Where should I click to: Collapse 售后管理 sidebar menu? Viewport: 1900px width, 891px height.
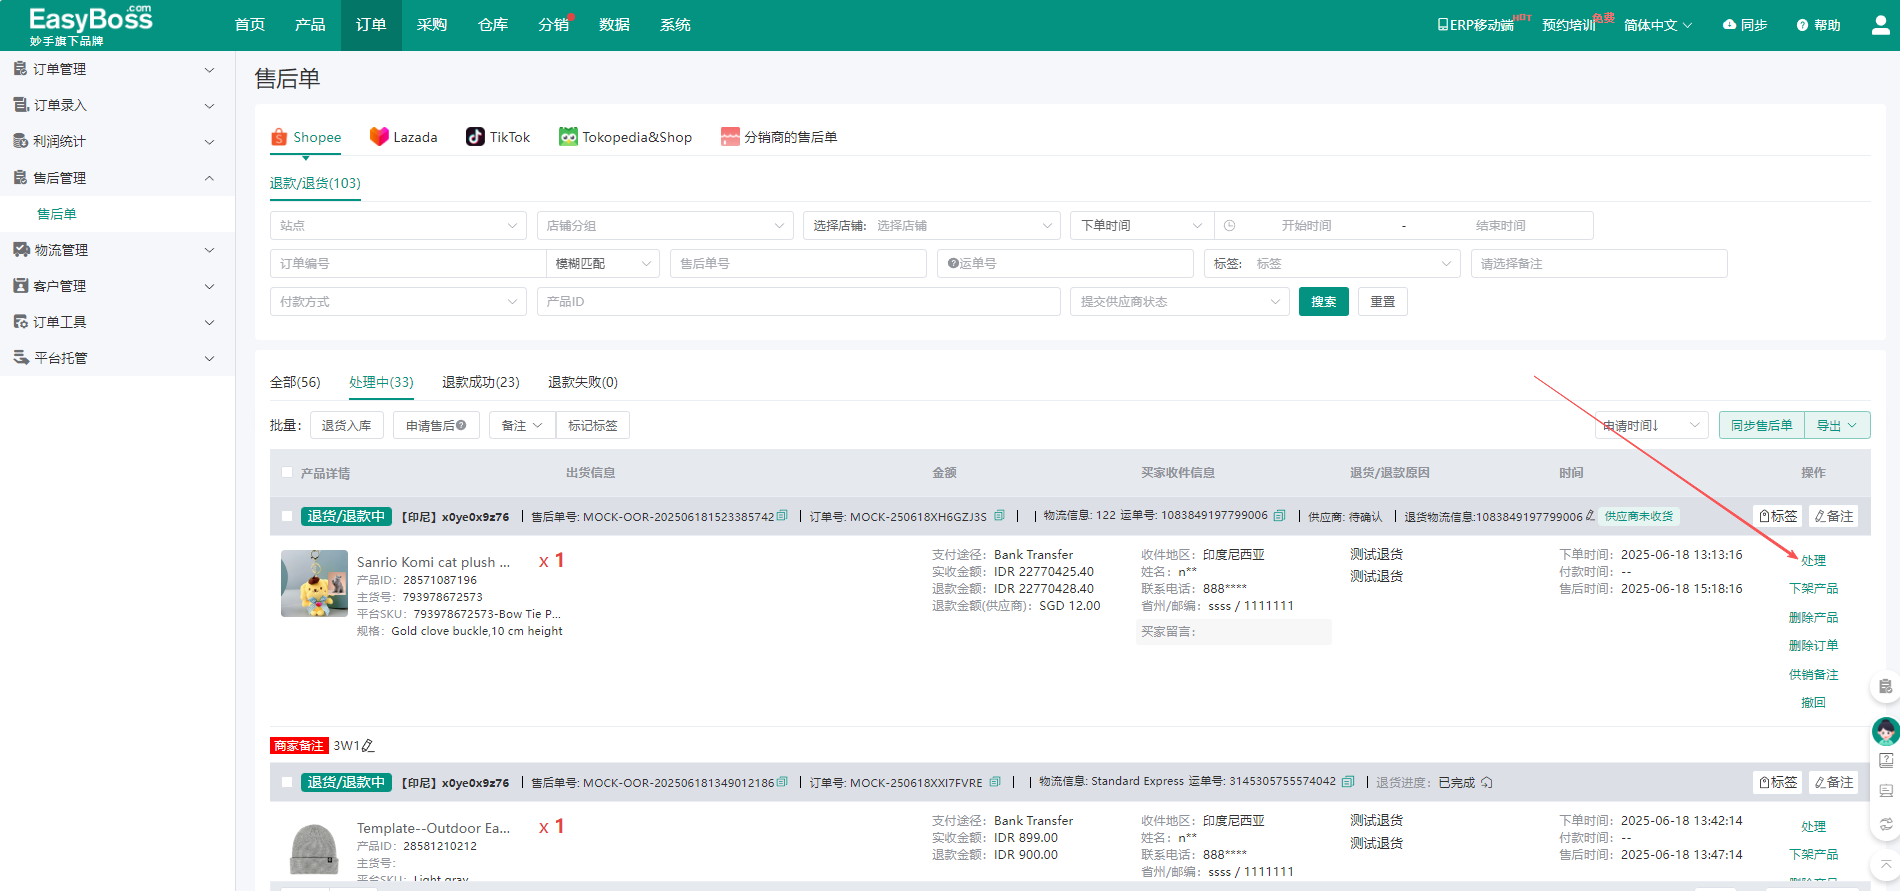click(117, 178)
